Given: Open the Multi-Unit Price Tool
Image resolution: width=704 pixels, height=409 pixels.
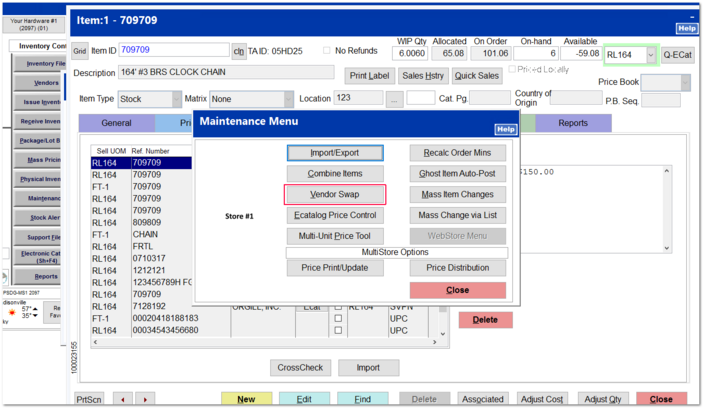Looking at the screenshot, I should click(335, 236).
